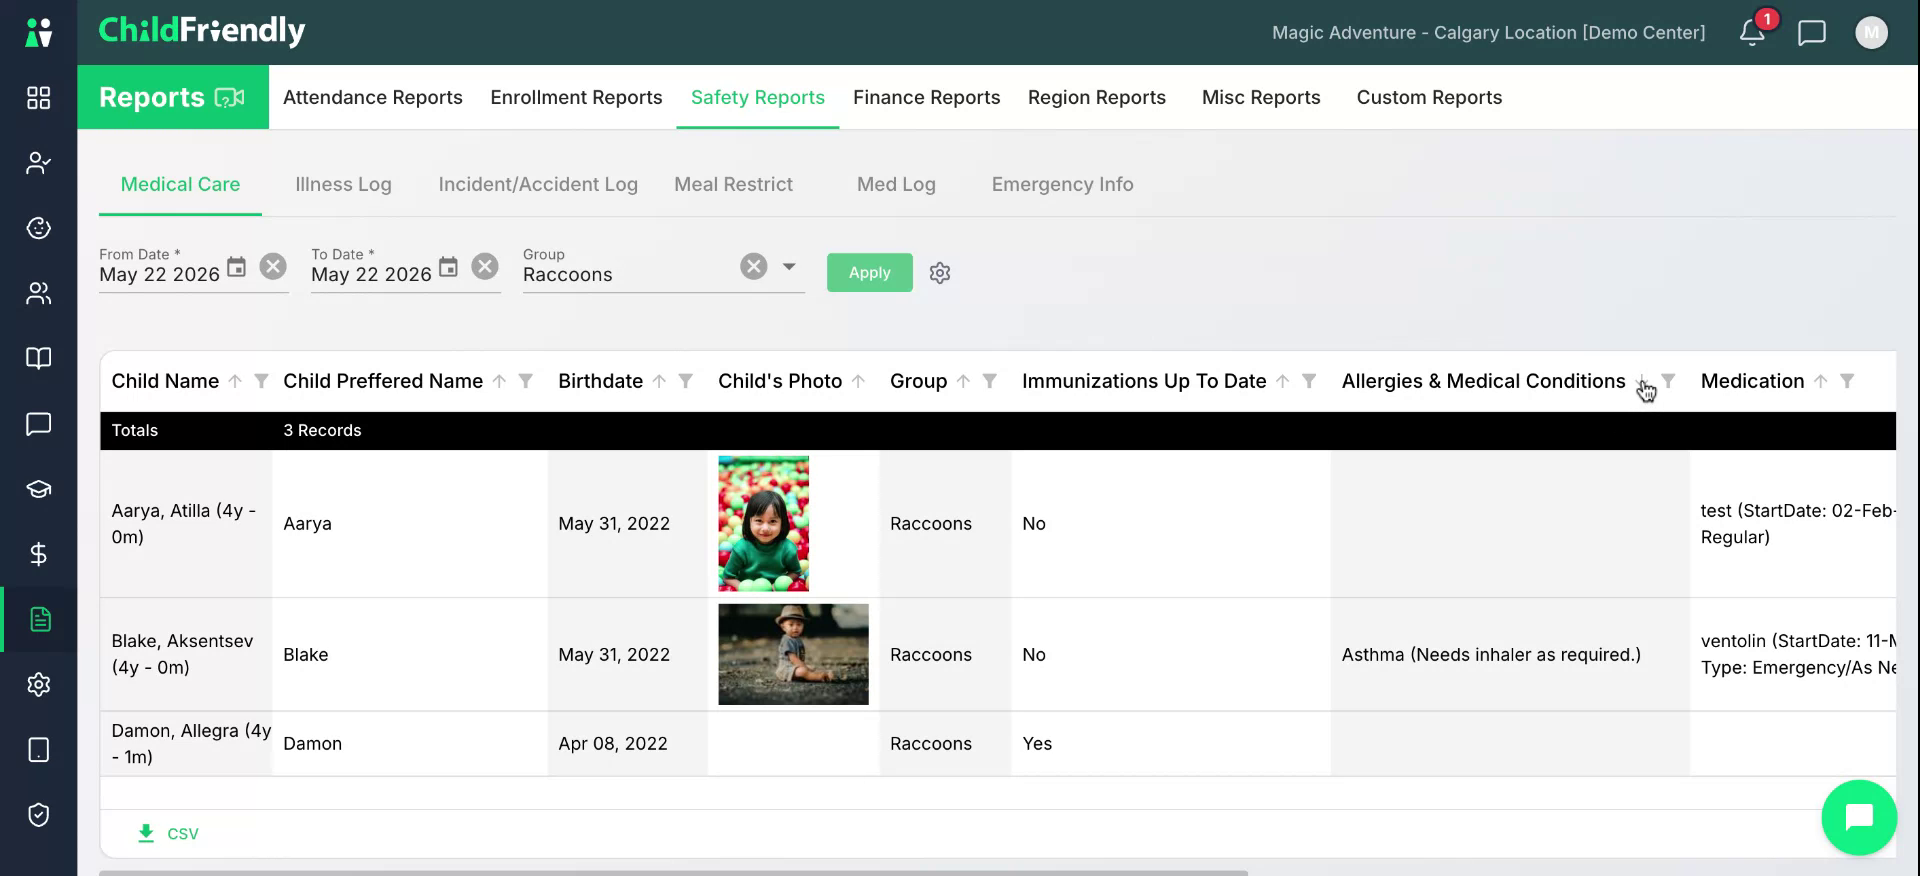The width and height of the screenshot is (1920, 876).
Task: Open Finance Reports tab
Action: click(x=926, y=97)
